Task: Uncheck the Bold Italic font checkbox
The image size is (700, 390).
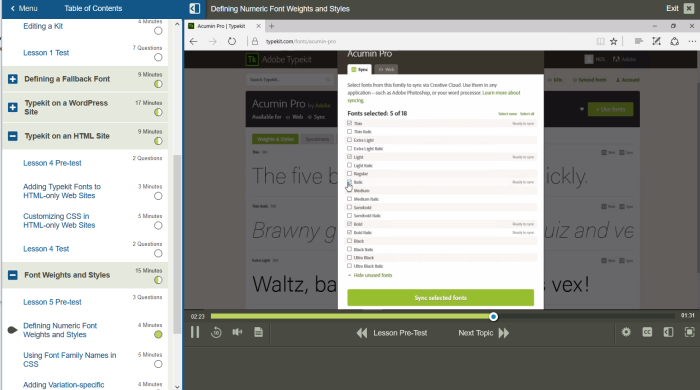Action: coord(350,232)
